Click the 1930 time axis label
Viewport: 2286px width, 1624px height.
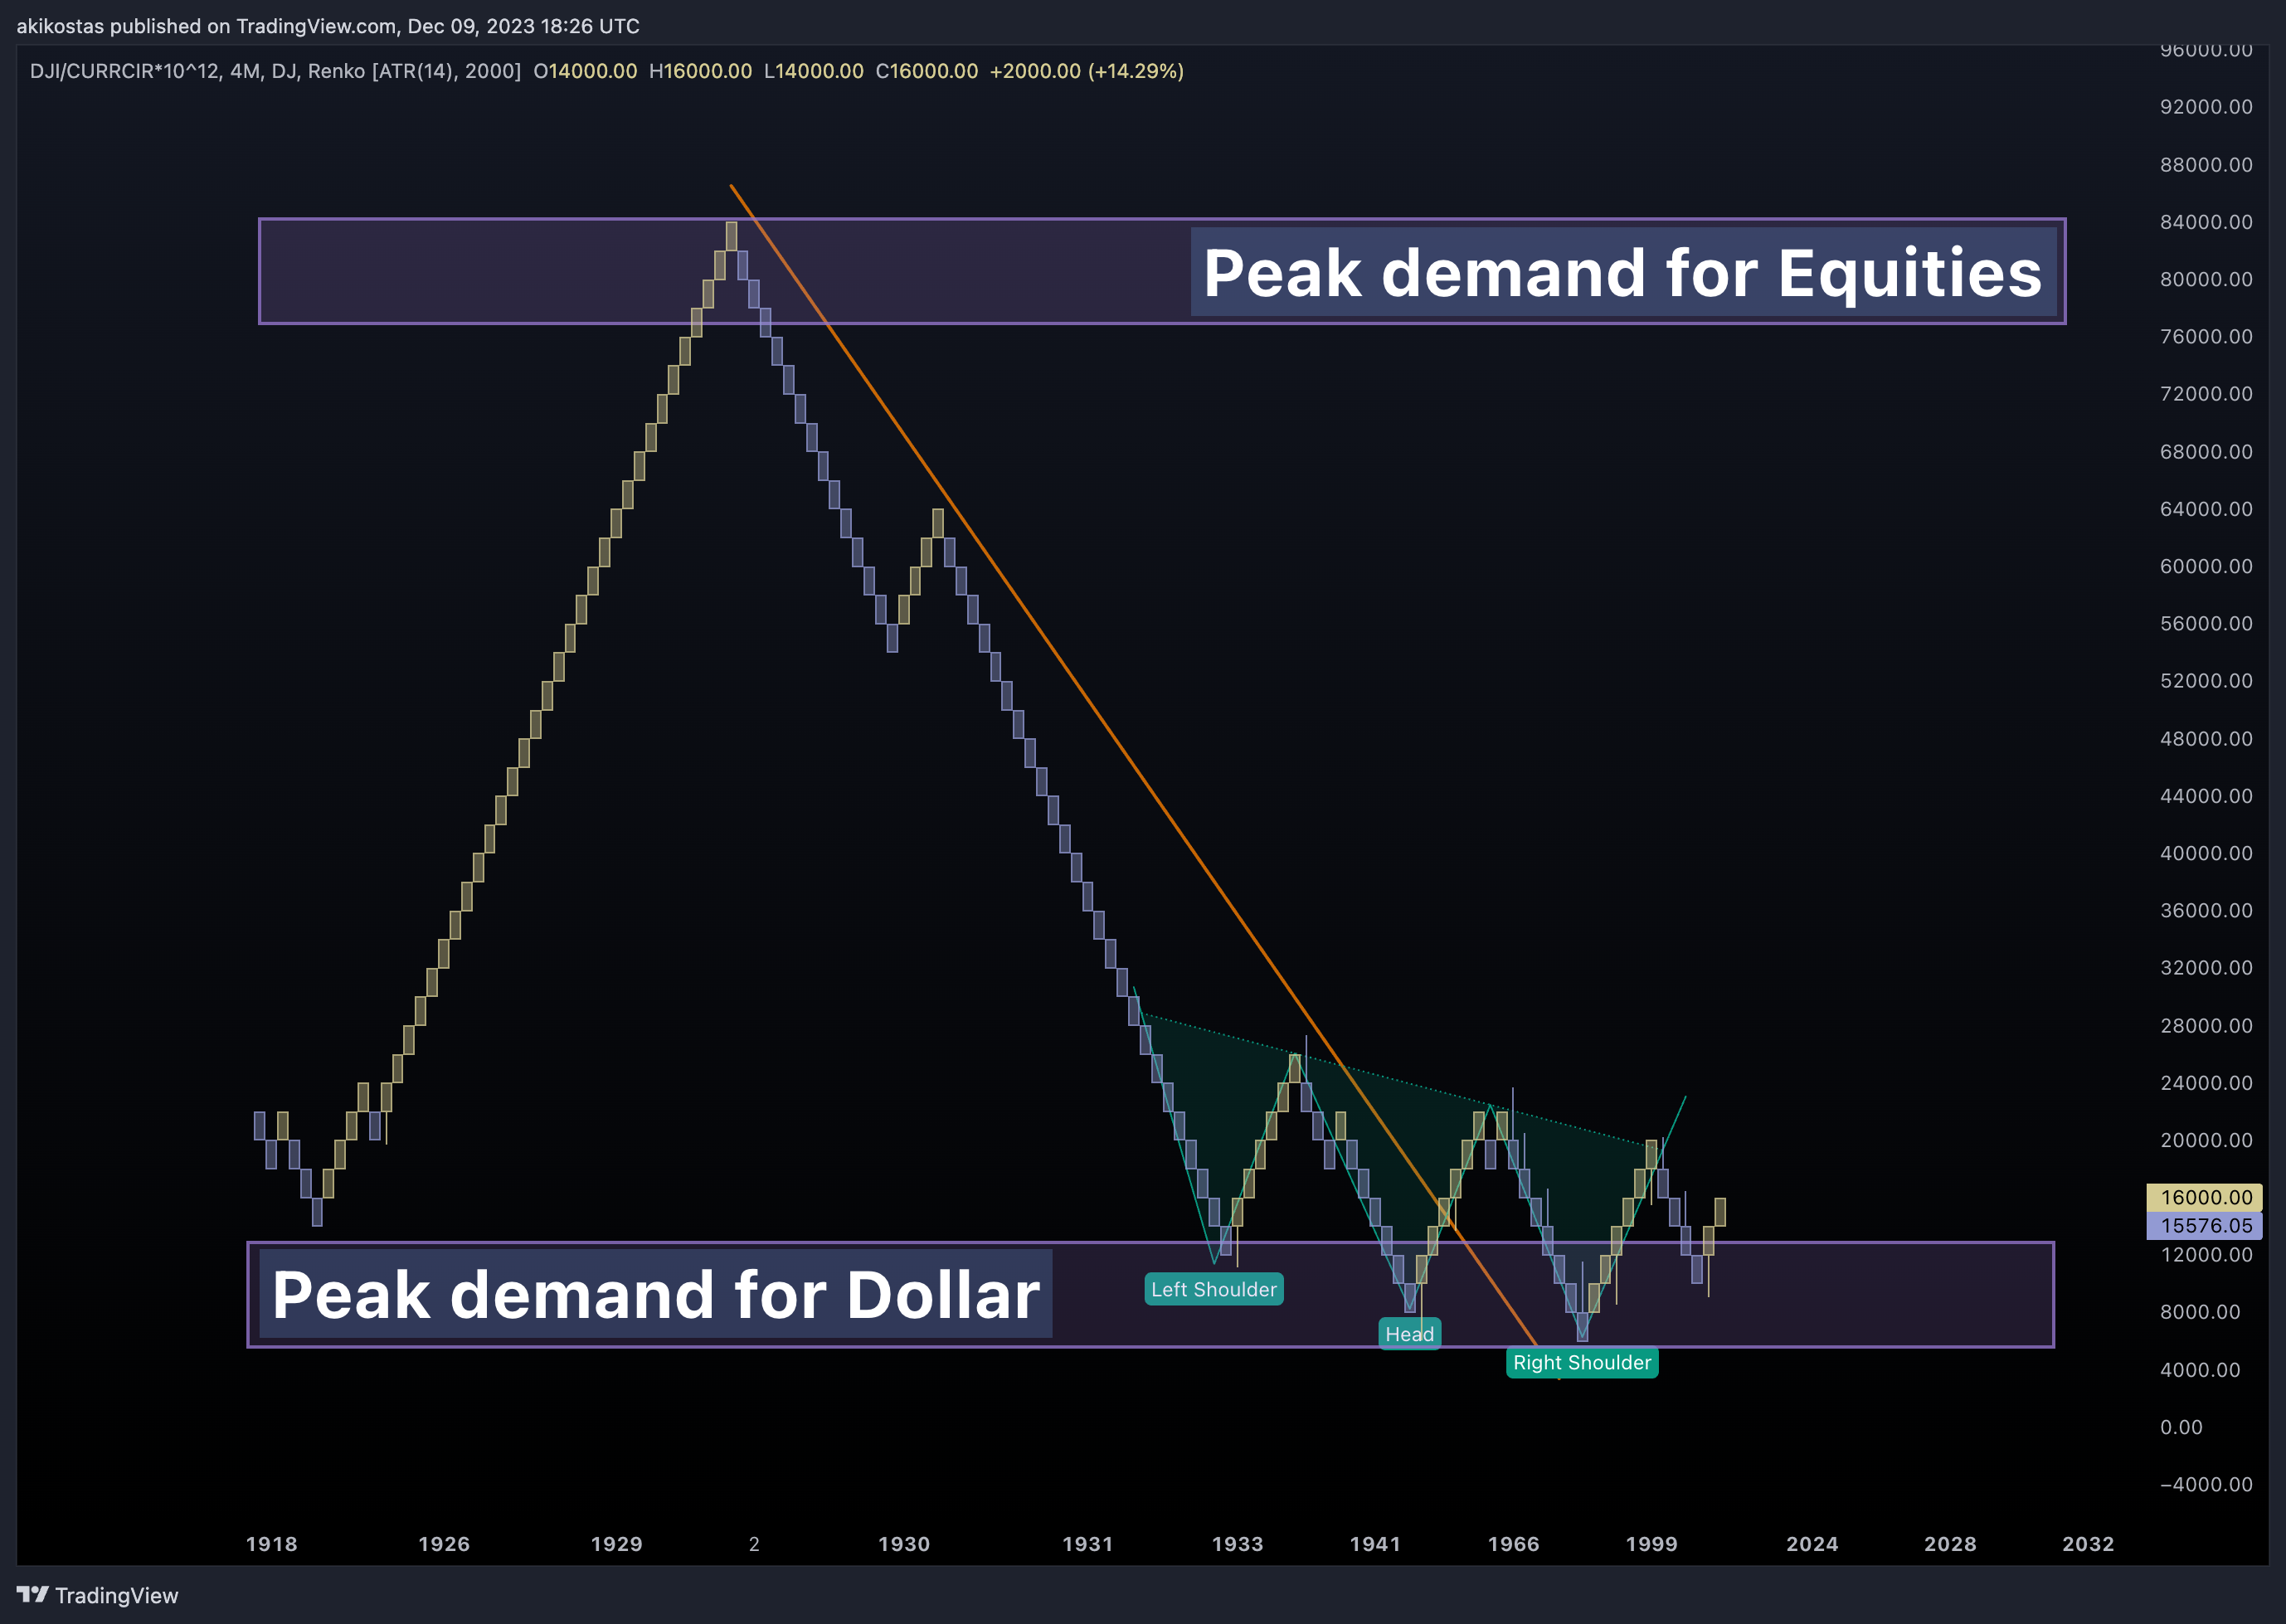tap(904, 1544)
